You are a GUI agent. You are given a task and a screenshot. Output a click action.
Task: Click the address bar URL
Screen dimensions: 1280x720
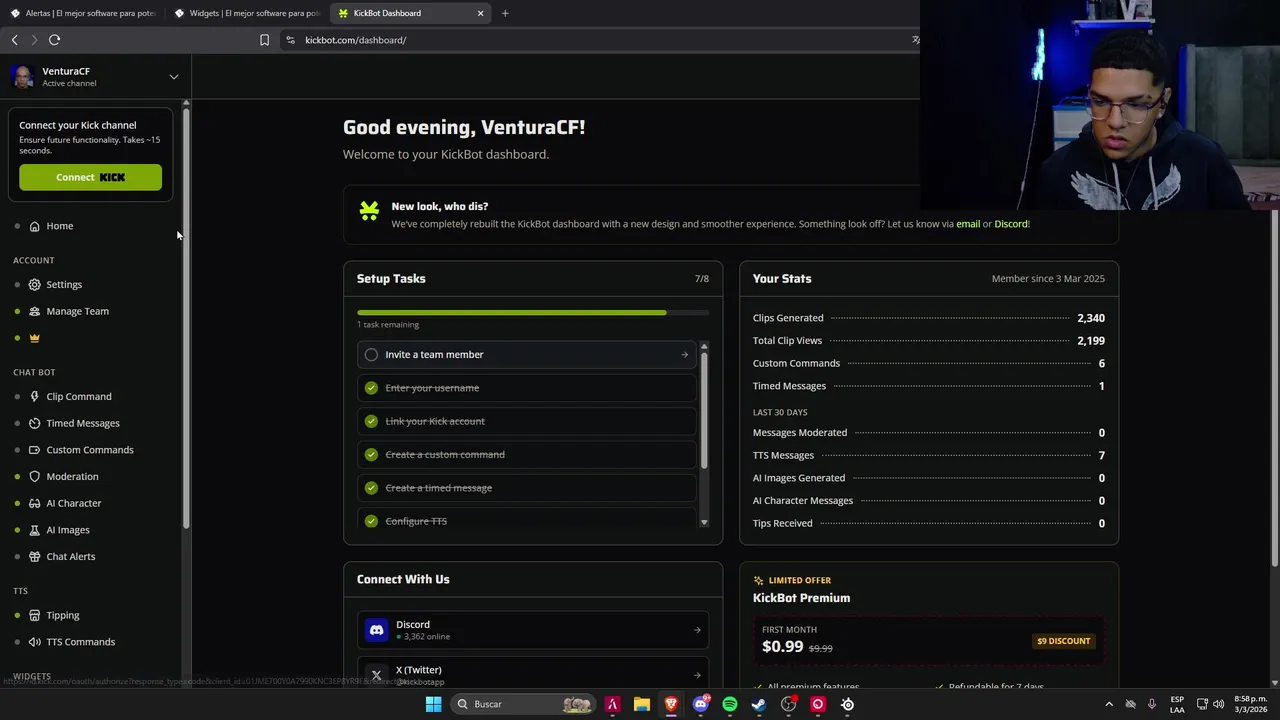355,40
